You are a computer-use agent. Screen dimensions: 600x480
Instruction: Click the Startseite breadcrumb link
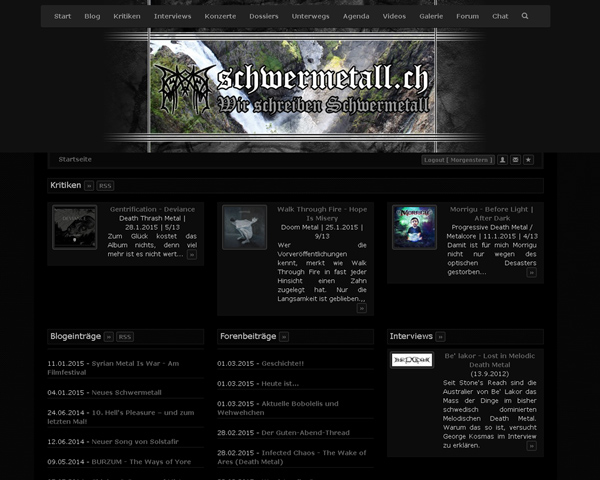point(75,159)
